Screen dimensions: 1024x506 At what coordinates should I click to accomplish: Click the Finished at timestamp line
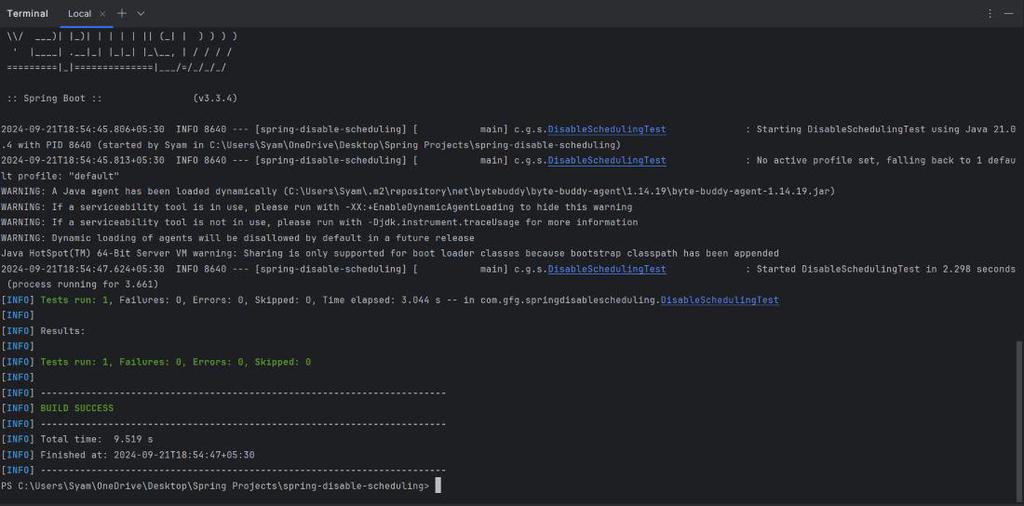[x=147, y=455]
